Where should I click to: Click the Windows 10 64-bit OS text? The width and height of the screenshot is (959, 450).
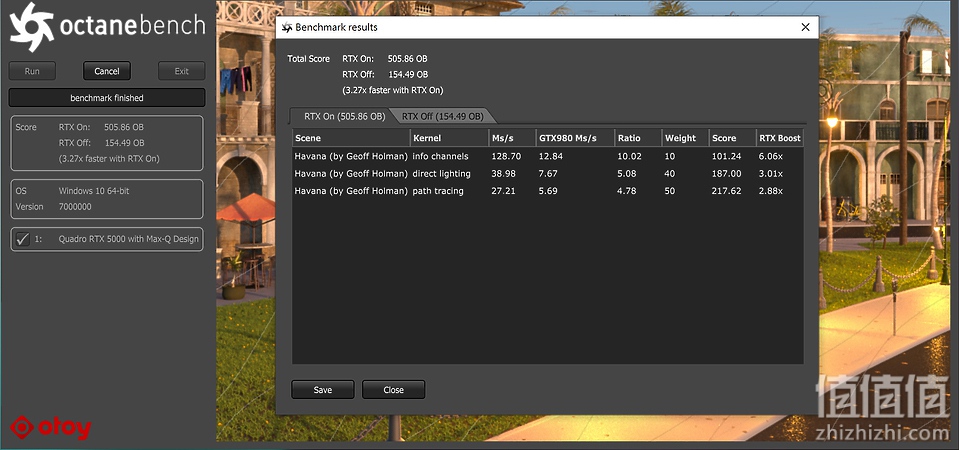click(94, 191)
